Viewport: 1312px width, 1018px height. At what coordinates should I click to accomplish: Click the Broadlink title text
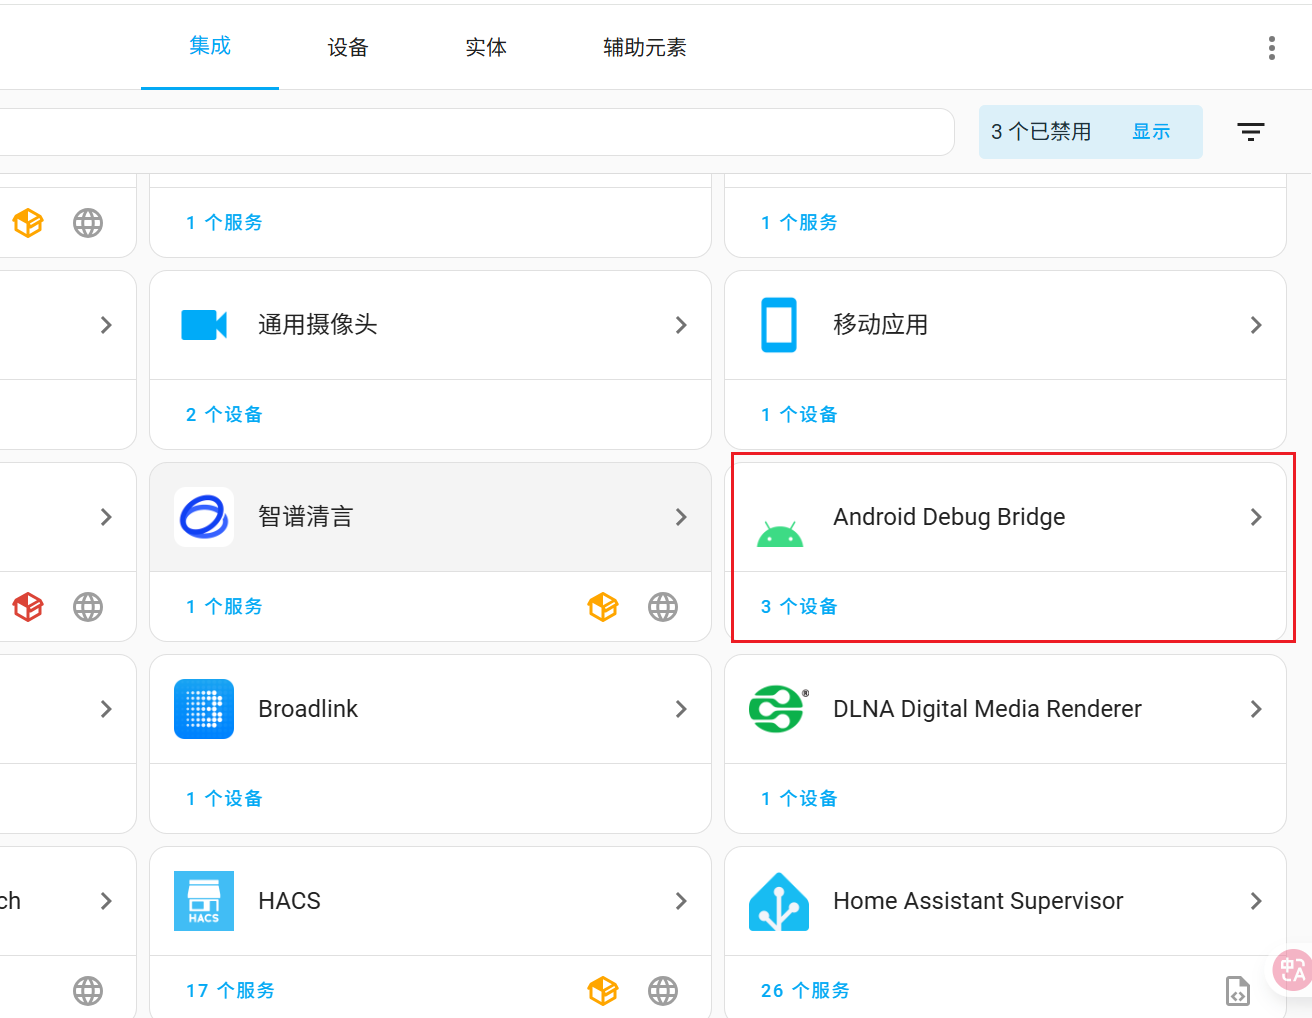(x=308, y=709)
